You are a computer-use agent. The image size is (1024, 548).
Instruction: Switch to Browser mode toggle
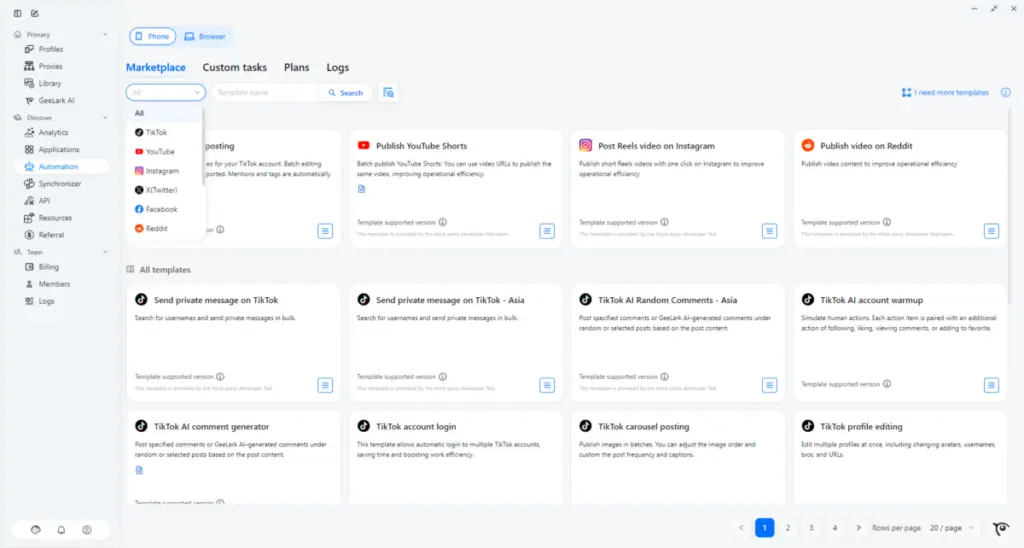tap(205, 36)
